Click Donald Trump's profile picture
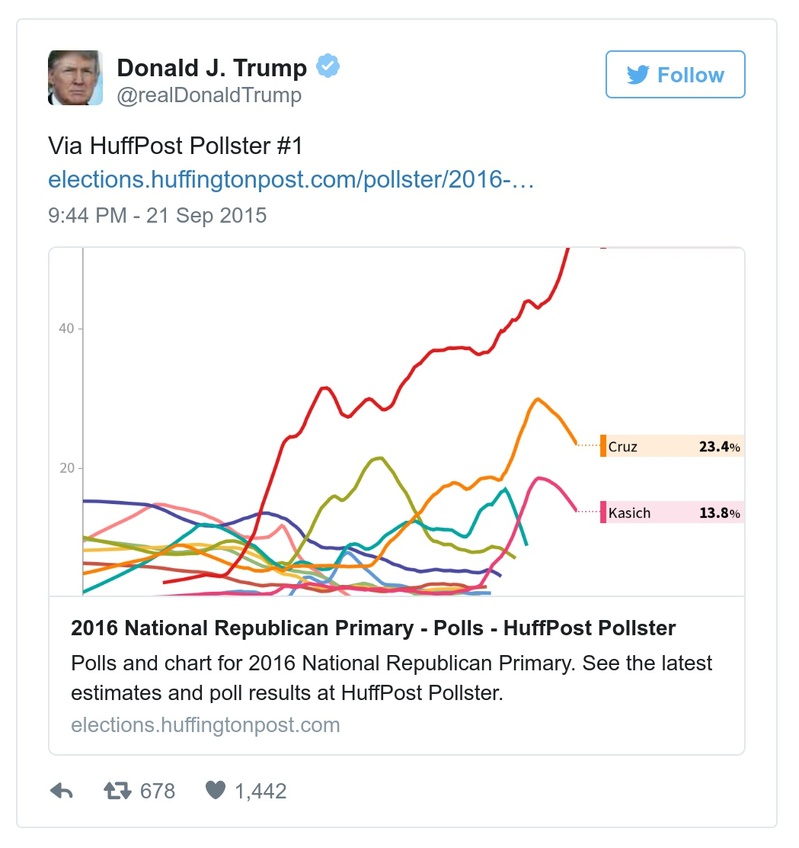This screenshot has height=848, width=799. point(75,76)
